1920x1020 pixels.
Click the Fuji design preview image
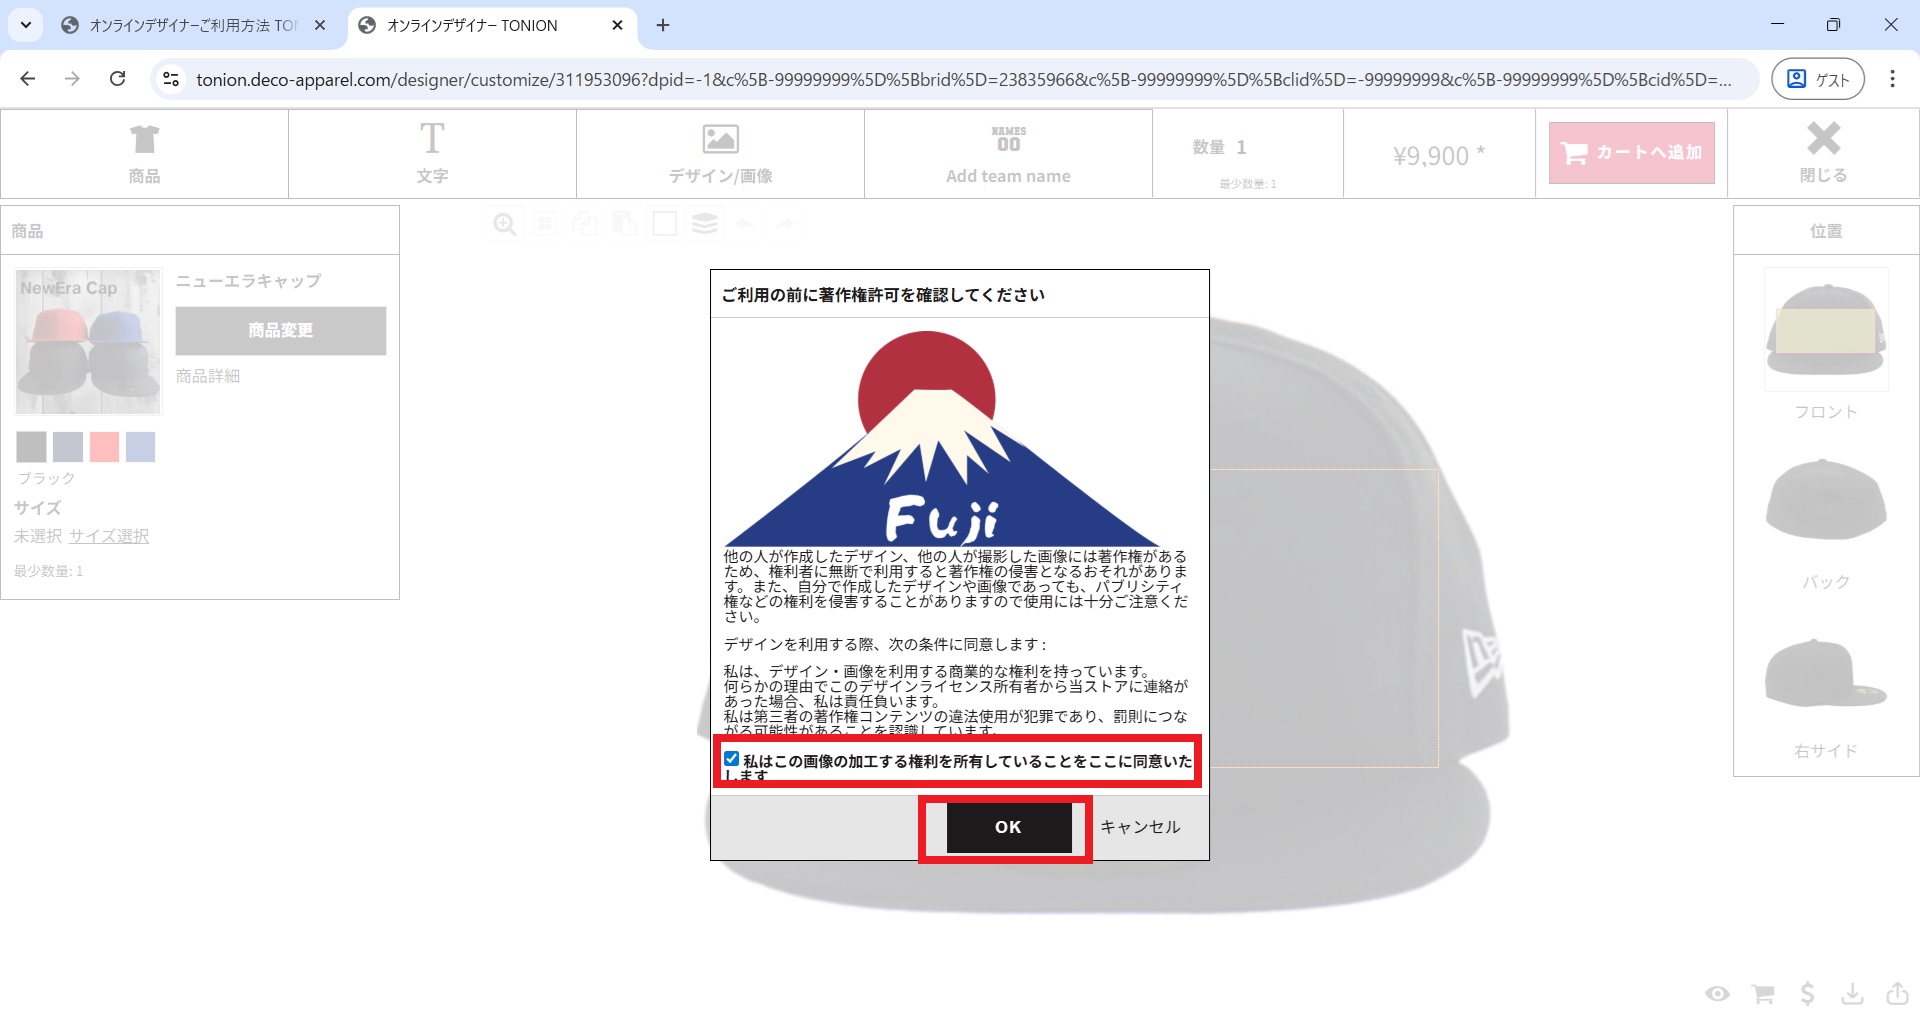(942, 438)
